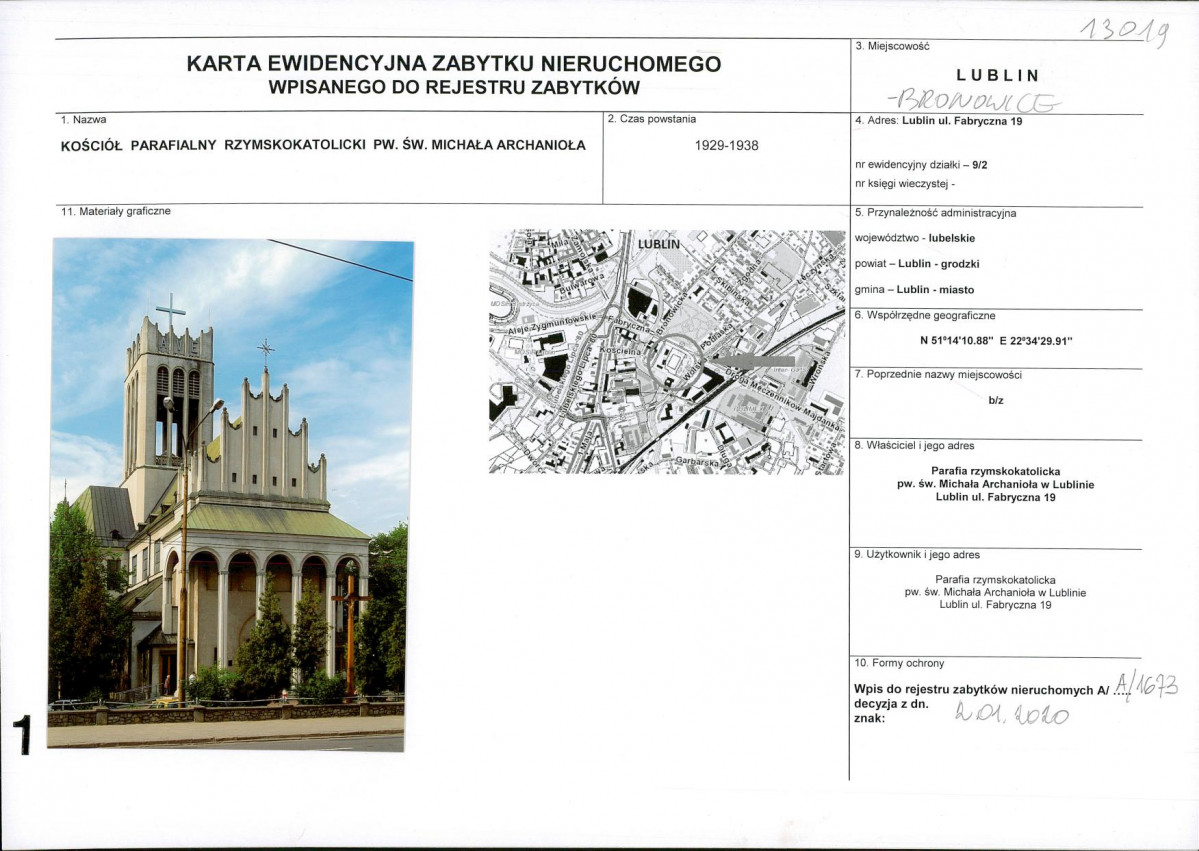Click 'nr księgi wieczystej -' line
This screenshot has height=851, width=1199.
[905, 184]
